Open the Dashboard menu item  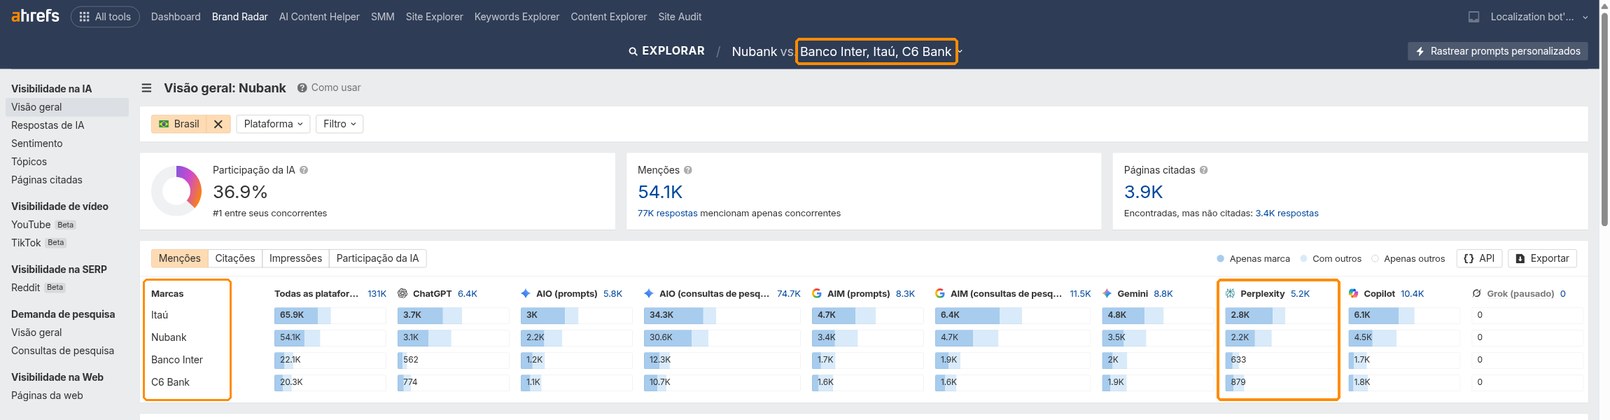176,17
